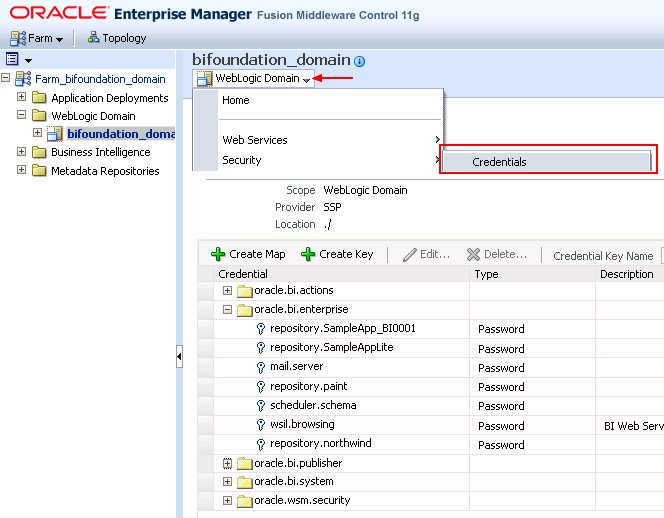Collapse the left navigation pane splitter

179,355
